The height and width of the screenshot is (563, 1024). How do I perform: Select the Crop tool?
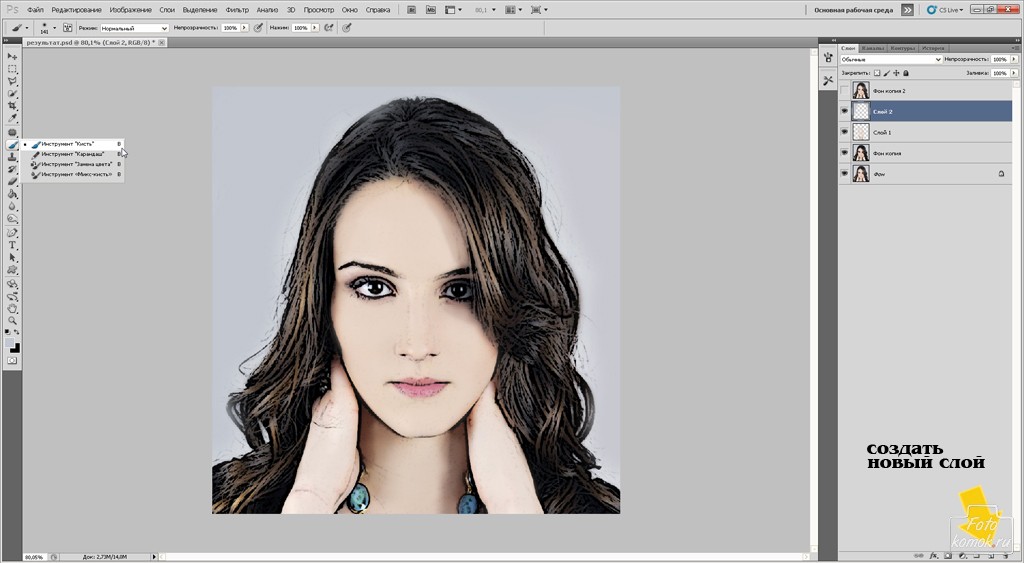point(13,106)
